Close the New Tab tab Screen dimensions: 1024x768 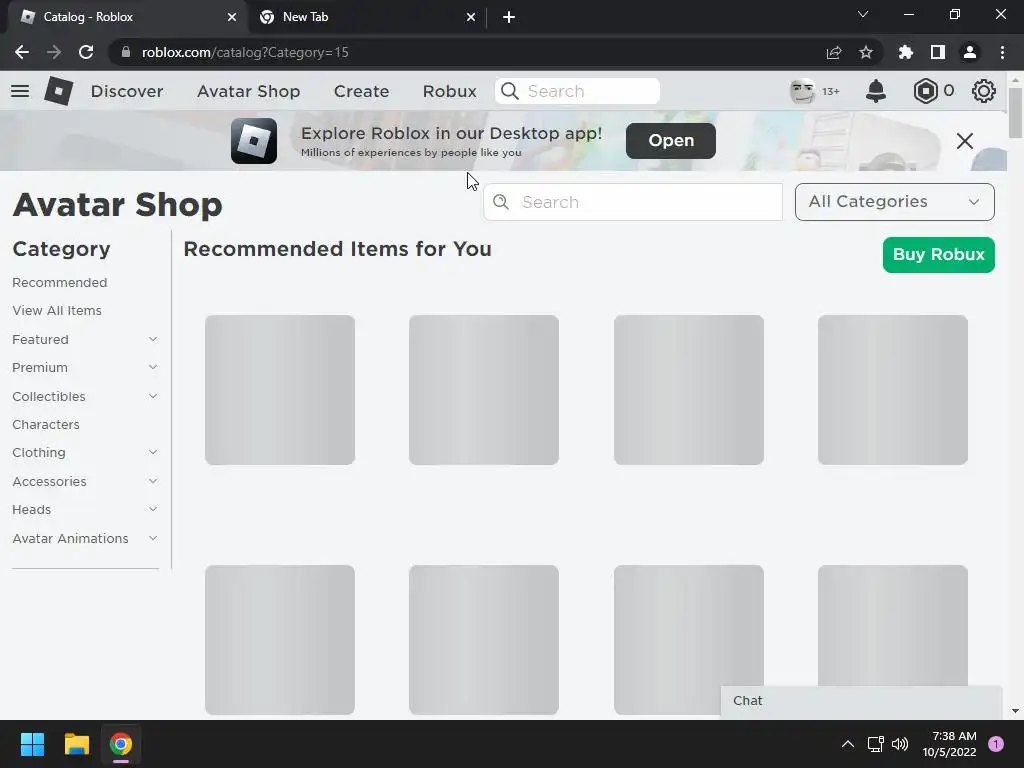(x=471, y=17)
